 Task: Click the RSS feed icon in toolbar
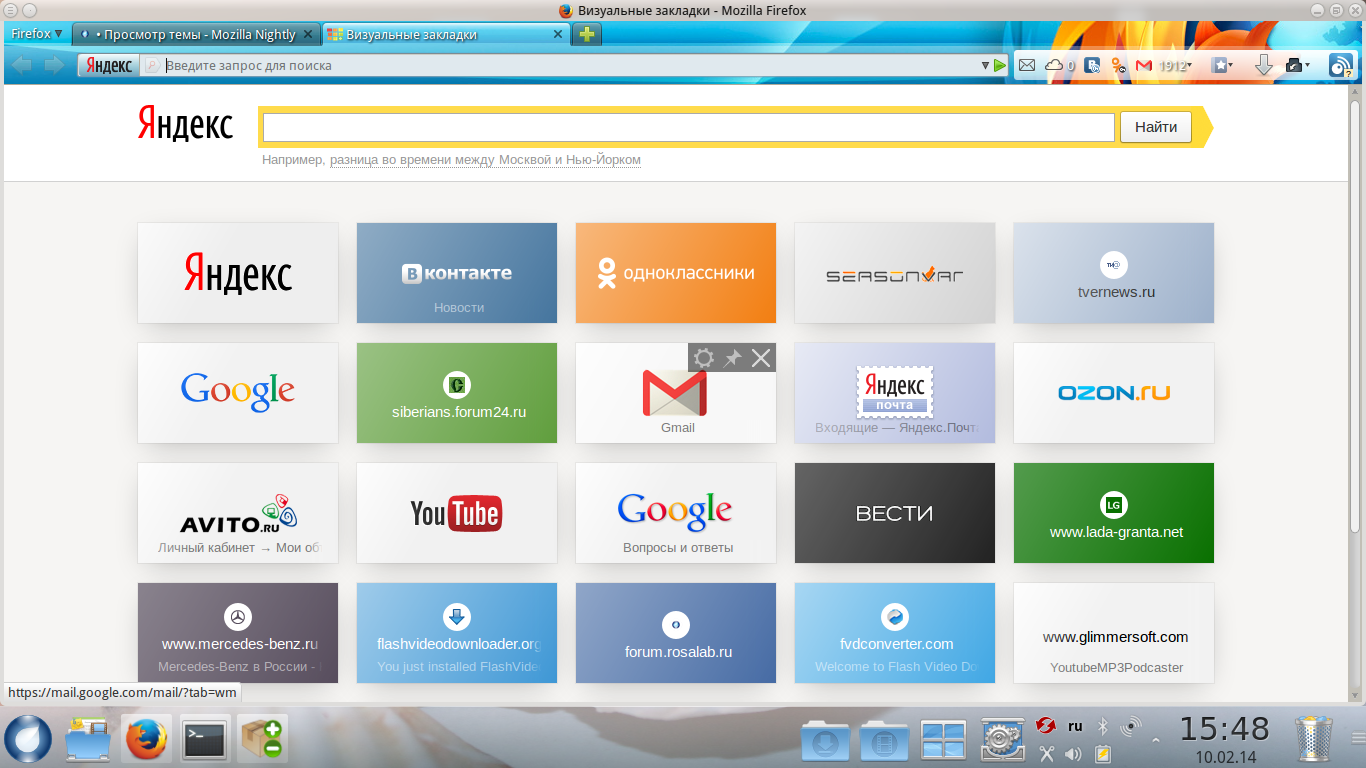click(x=1340, y=65)
